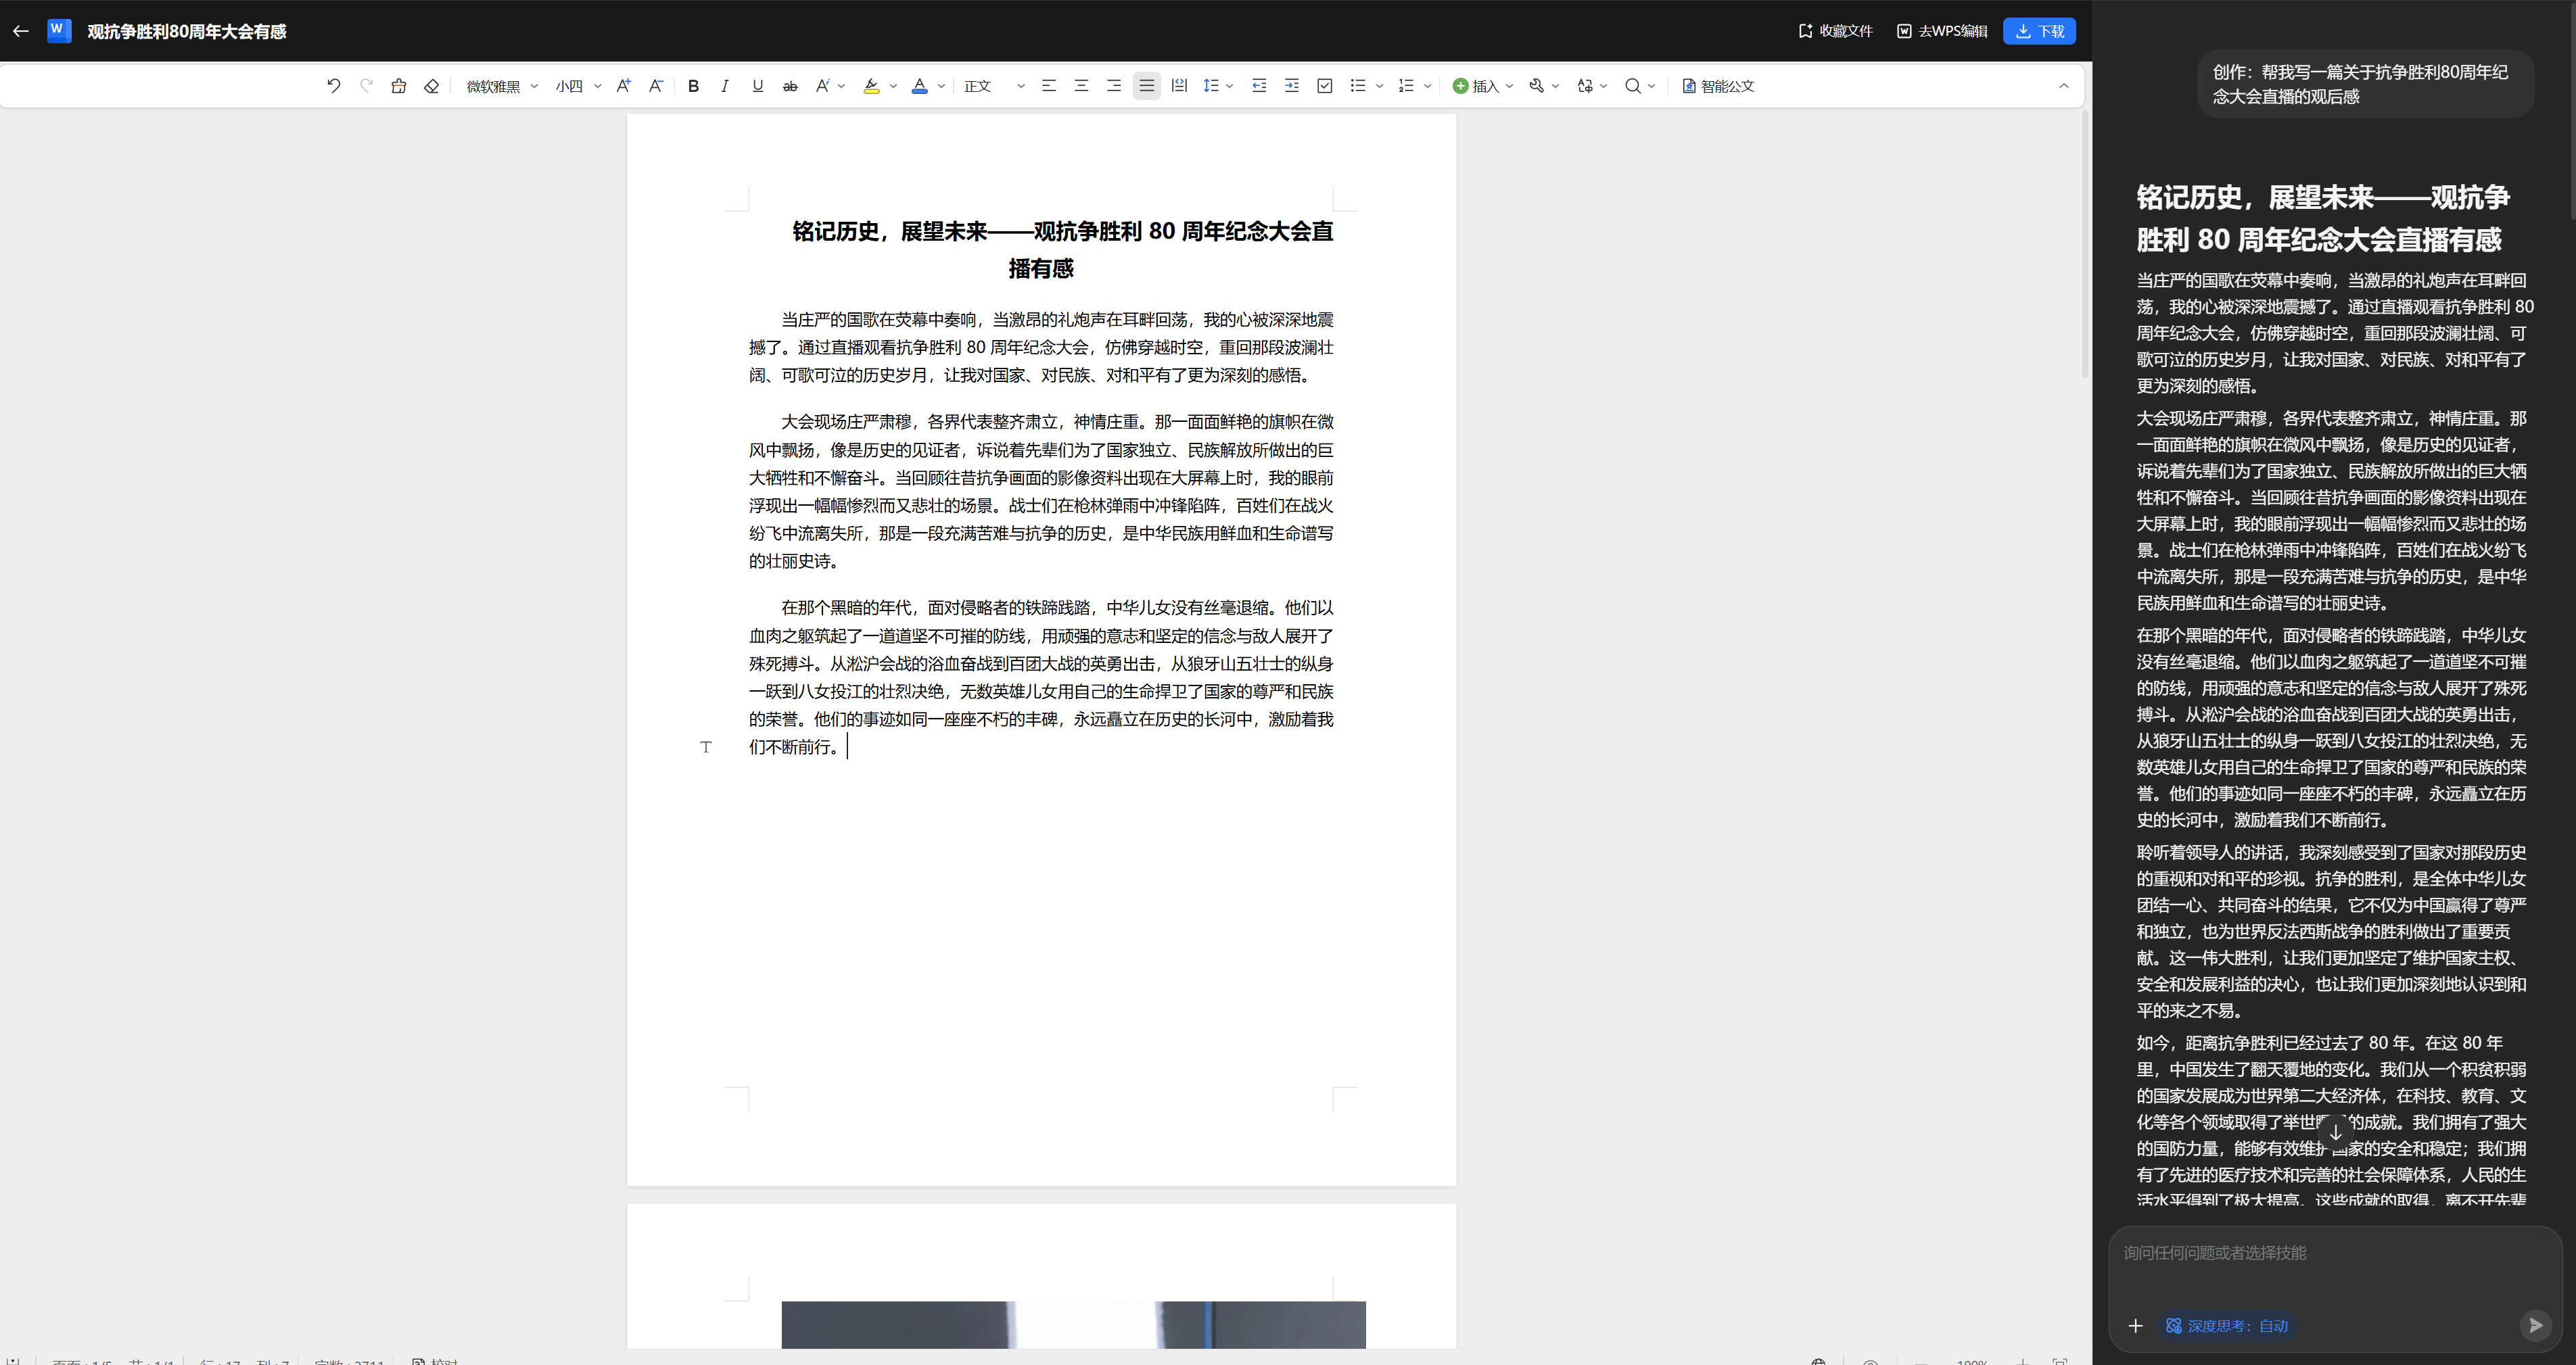Screen dimensions: 2576x1365
Task: Collapse the toolbar with the chevron
Action: click(x=2063, y=86)
